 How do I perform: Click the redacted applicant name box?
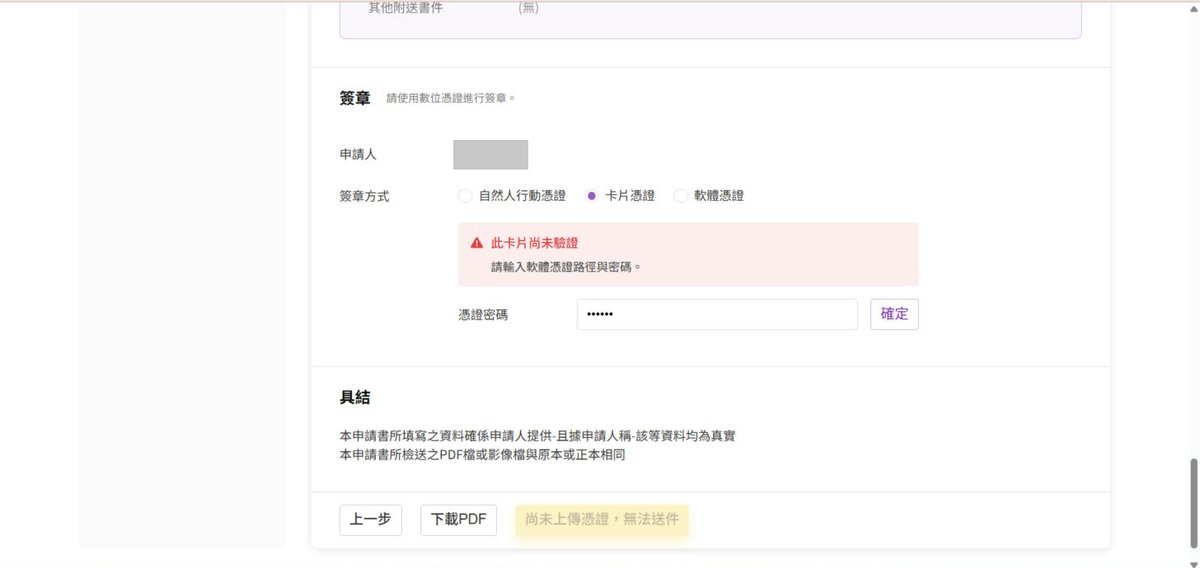point(490,155)
